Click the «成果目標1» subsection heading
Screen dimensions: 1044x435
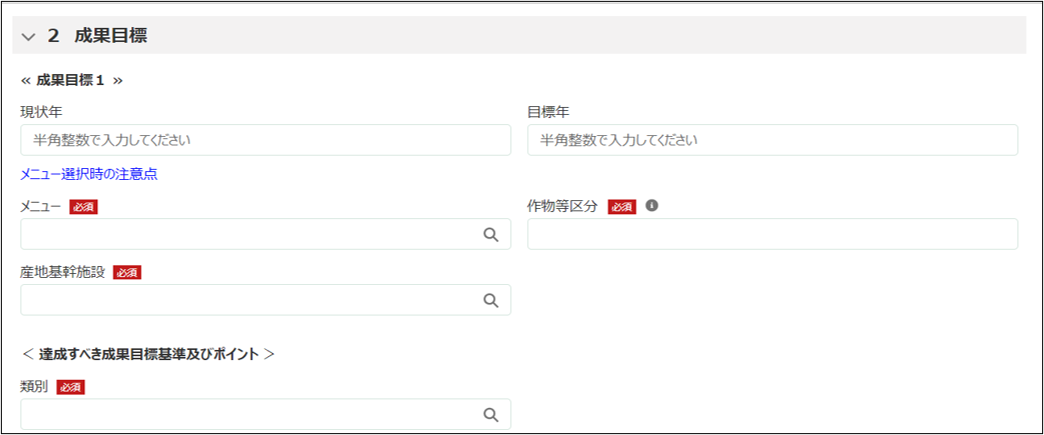(x=71, y=80)
